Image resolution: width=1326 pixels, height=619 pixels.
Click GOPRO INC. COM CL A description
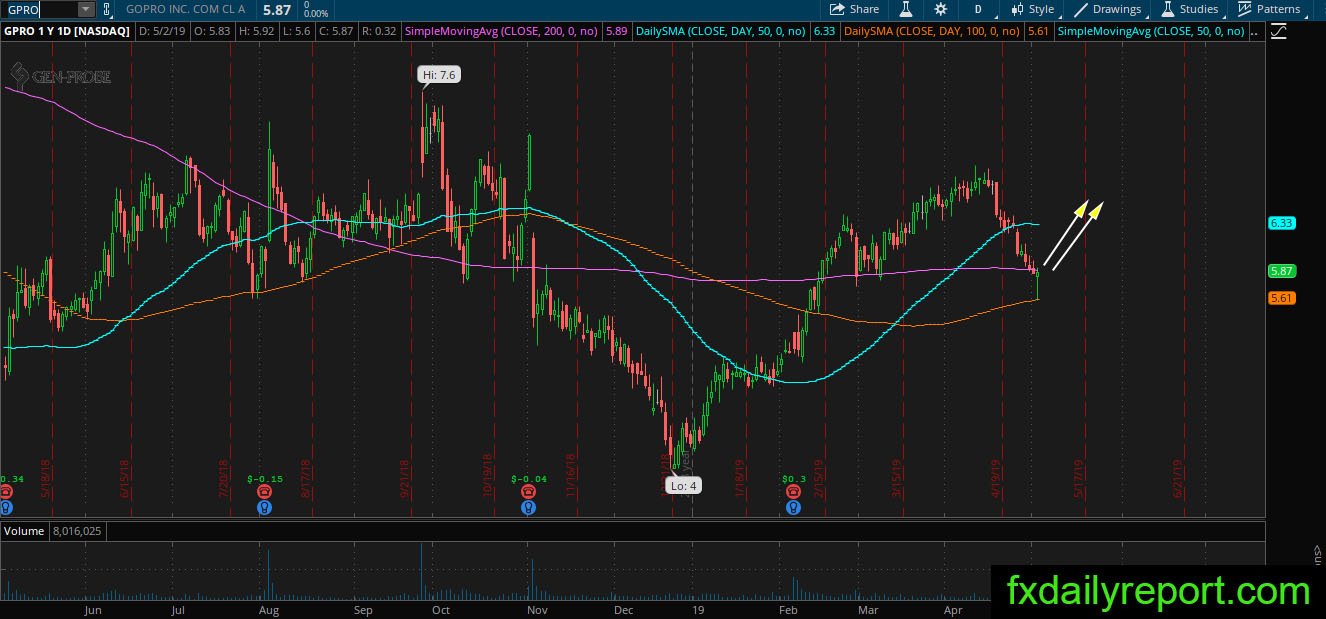point(186,9)
